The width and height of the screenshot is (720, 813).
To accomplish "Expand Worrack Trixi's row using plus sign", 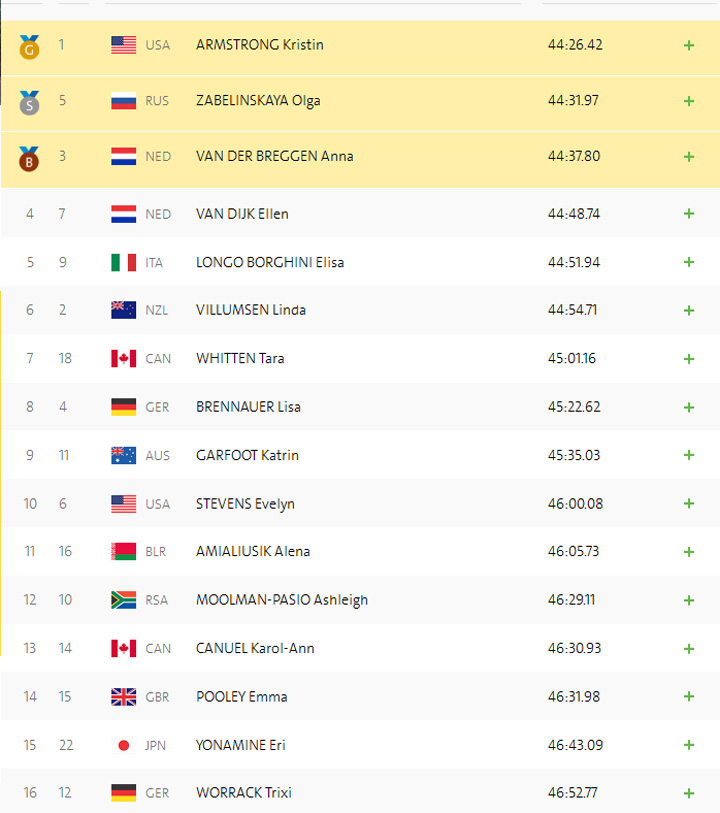I will point(688,793).
